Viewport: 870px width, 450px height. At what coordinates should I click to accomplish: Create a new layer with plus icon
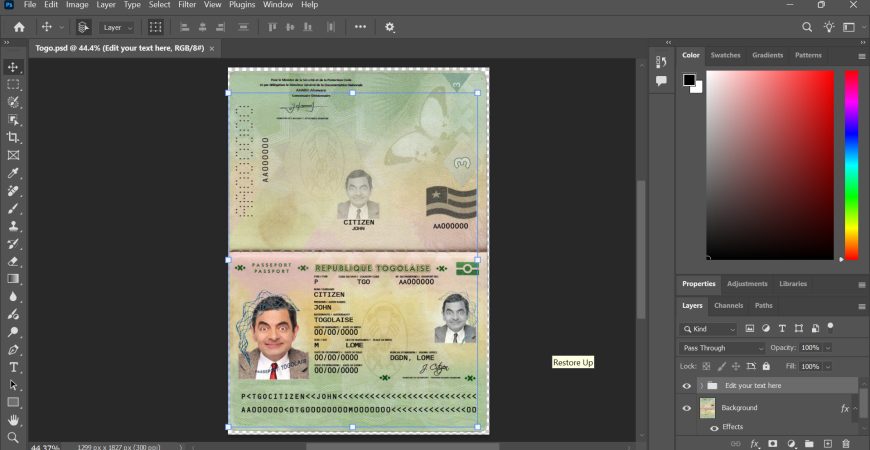coord(827,443)
